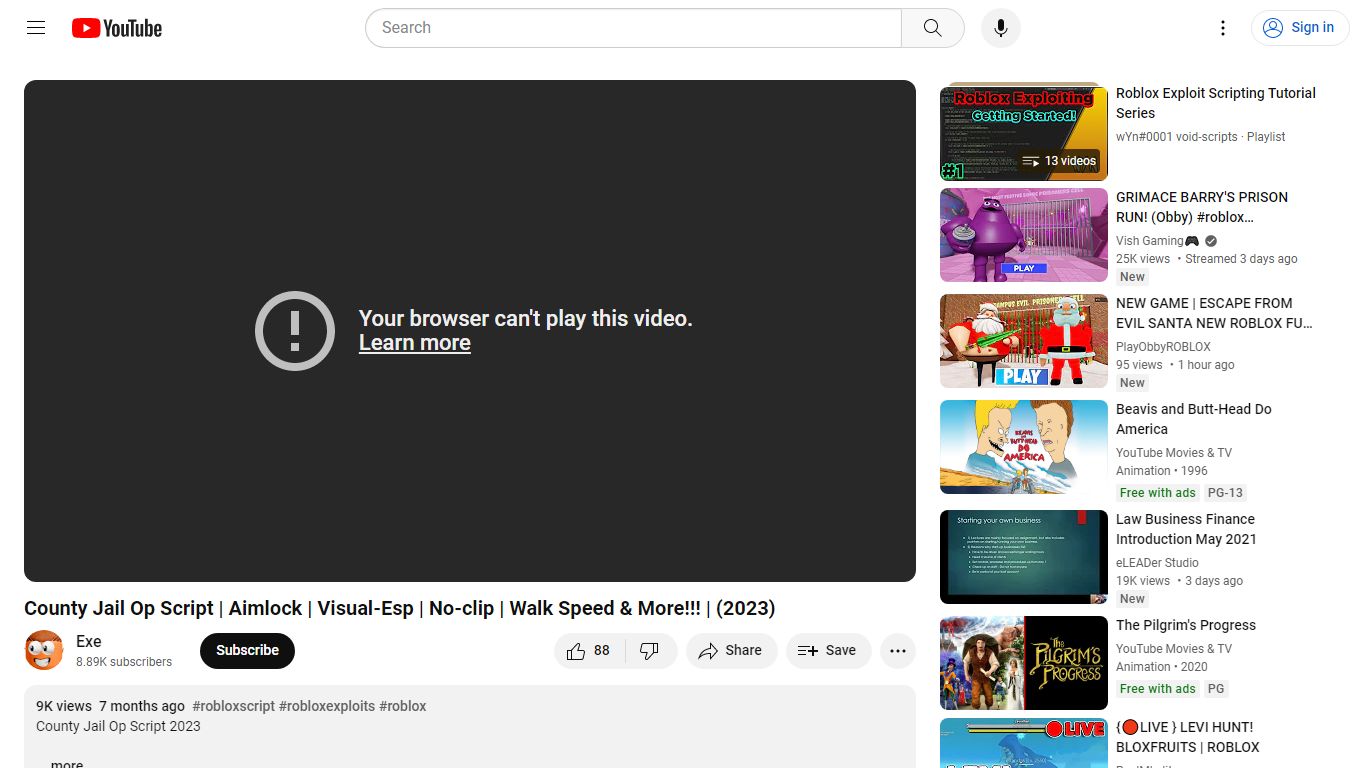Click the magnifier search button
The width and height of the screenshot is (1366, 768).
(932, 28)
